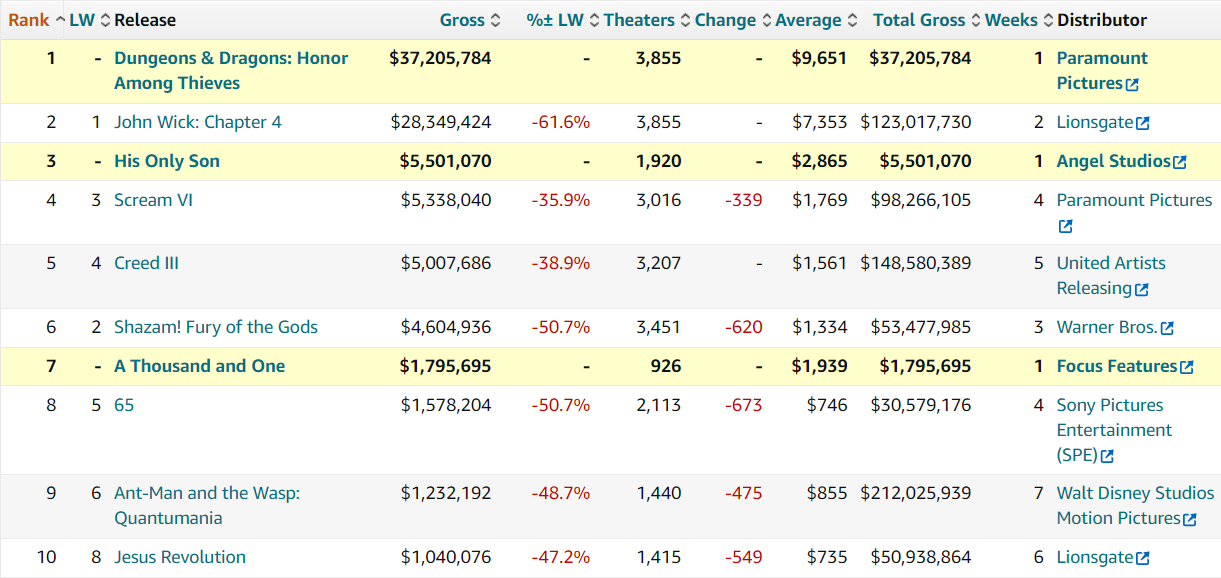Open Paramount Pictures distributor link in Scream VI row

pos(1134,200)
